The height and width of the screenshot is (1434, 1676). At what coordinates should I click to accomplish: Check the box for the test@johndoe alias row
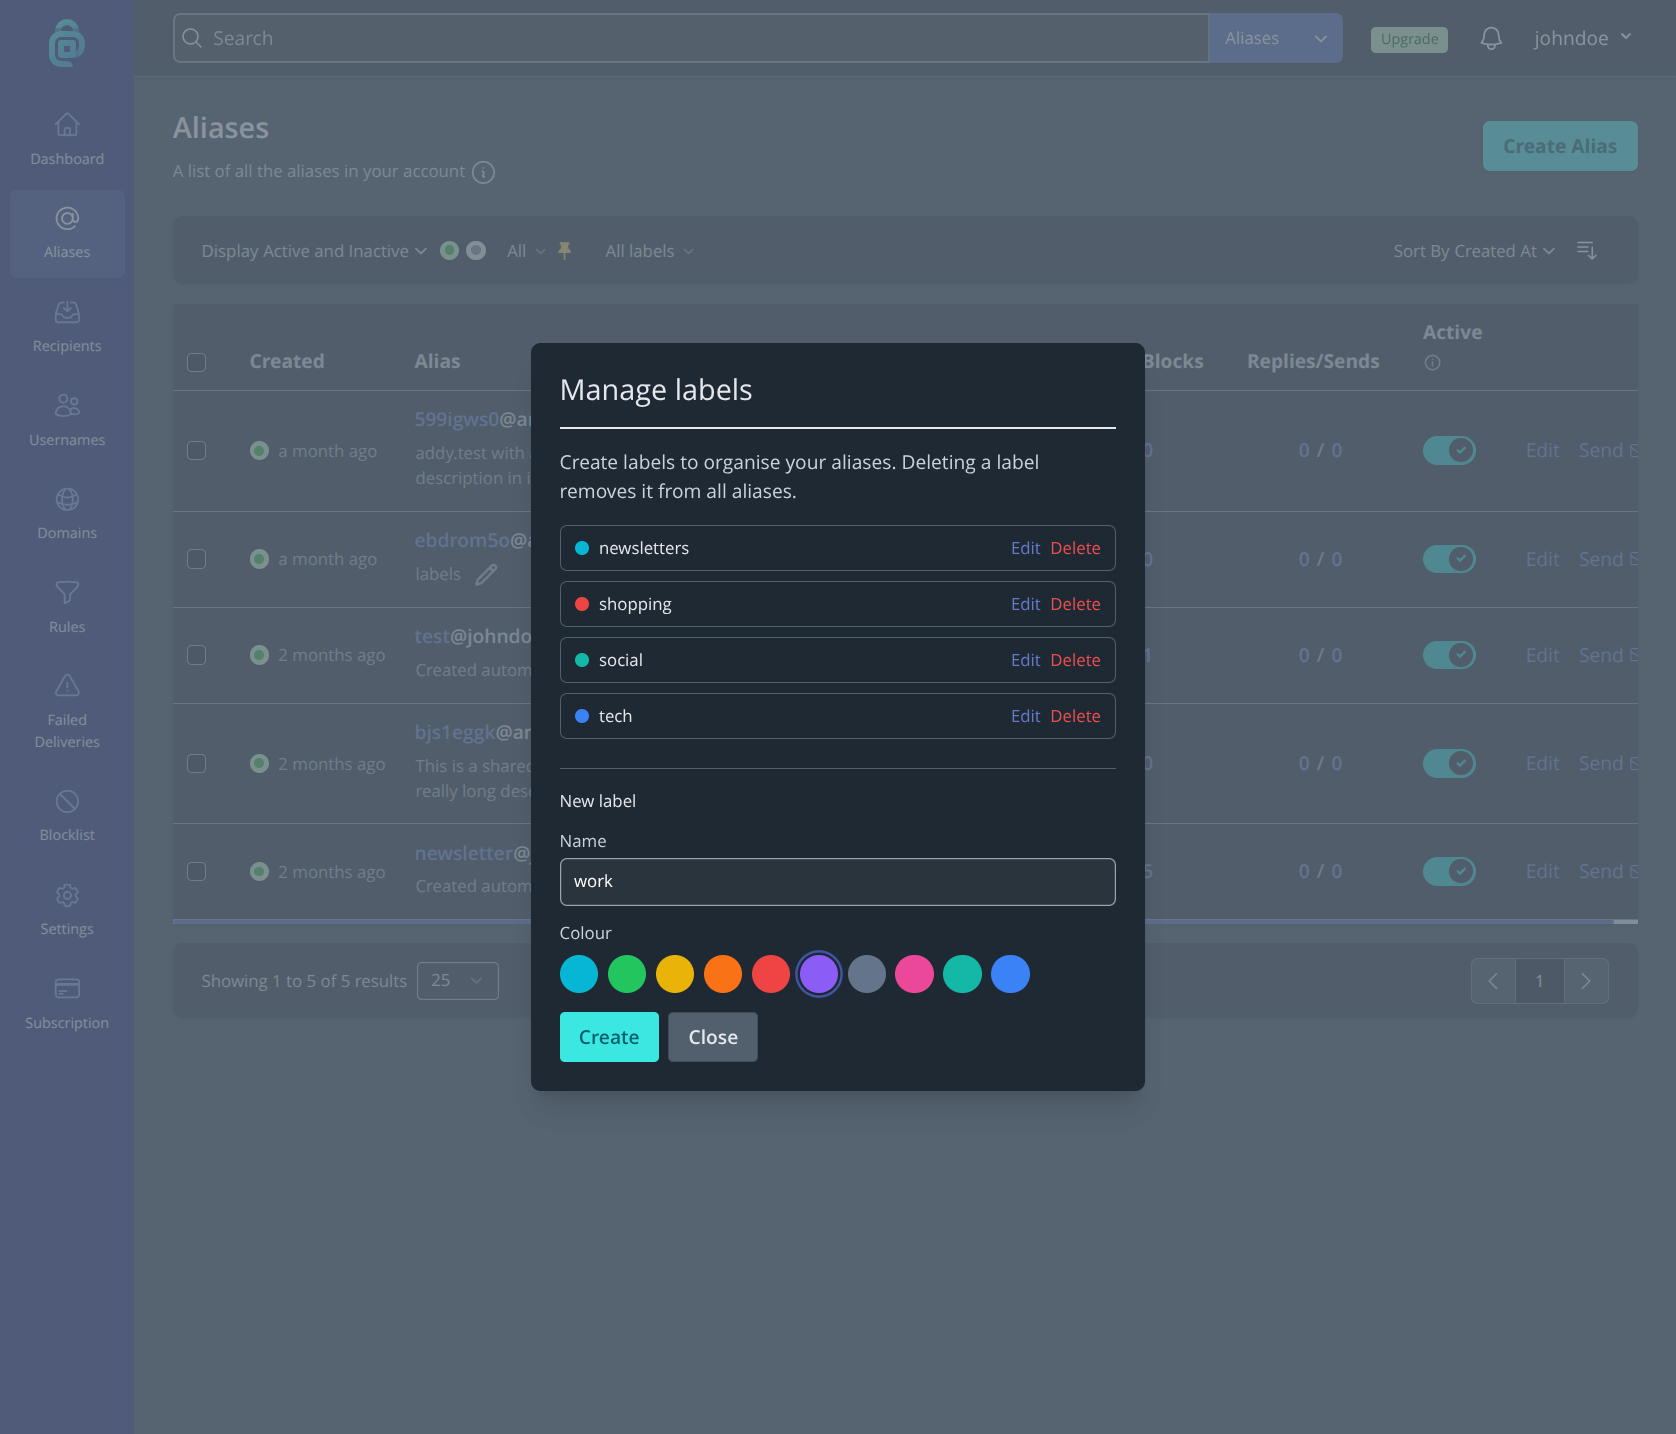tap(197, 655)
